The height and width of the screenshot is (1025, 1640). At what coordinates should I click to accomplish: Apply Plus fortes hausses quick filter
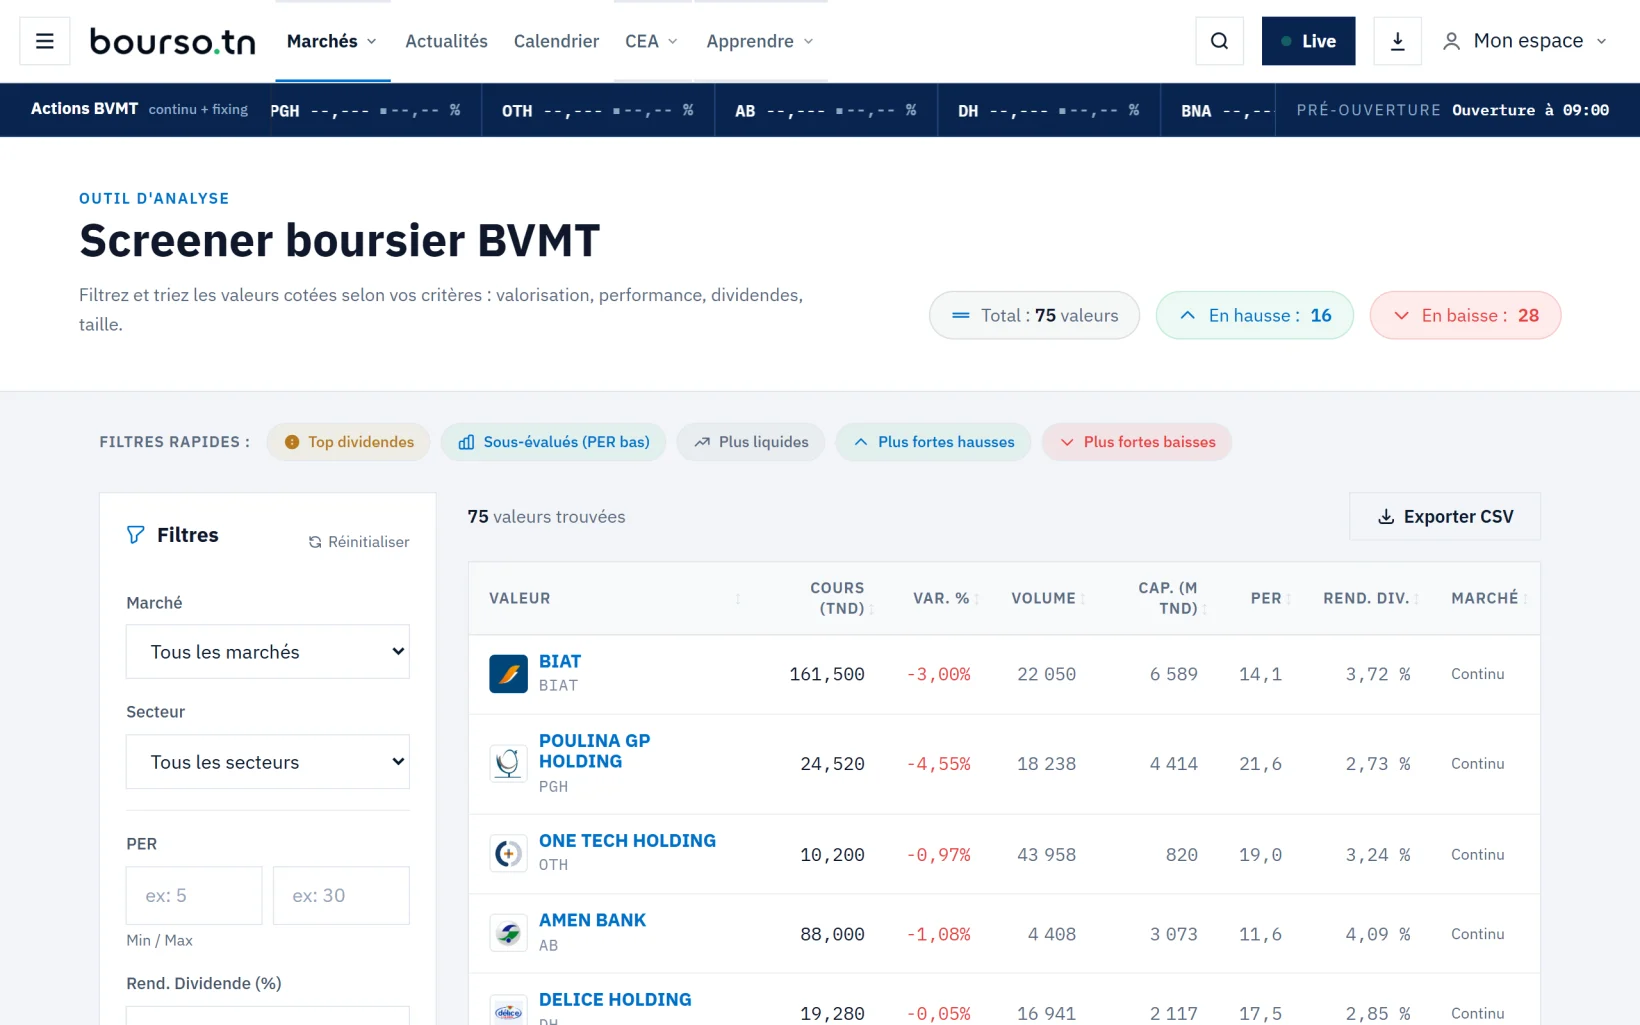point(933,442)
